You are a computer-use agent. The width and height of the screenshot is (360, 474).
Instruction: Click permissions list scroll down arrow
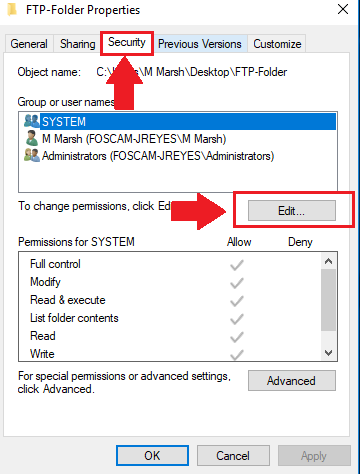pyautogui.click(x=328, y=353)
